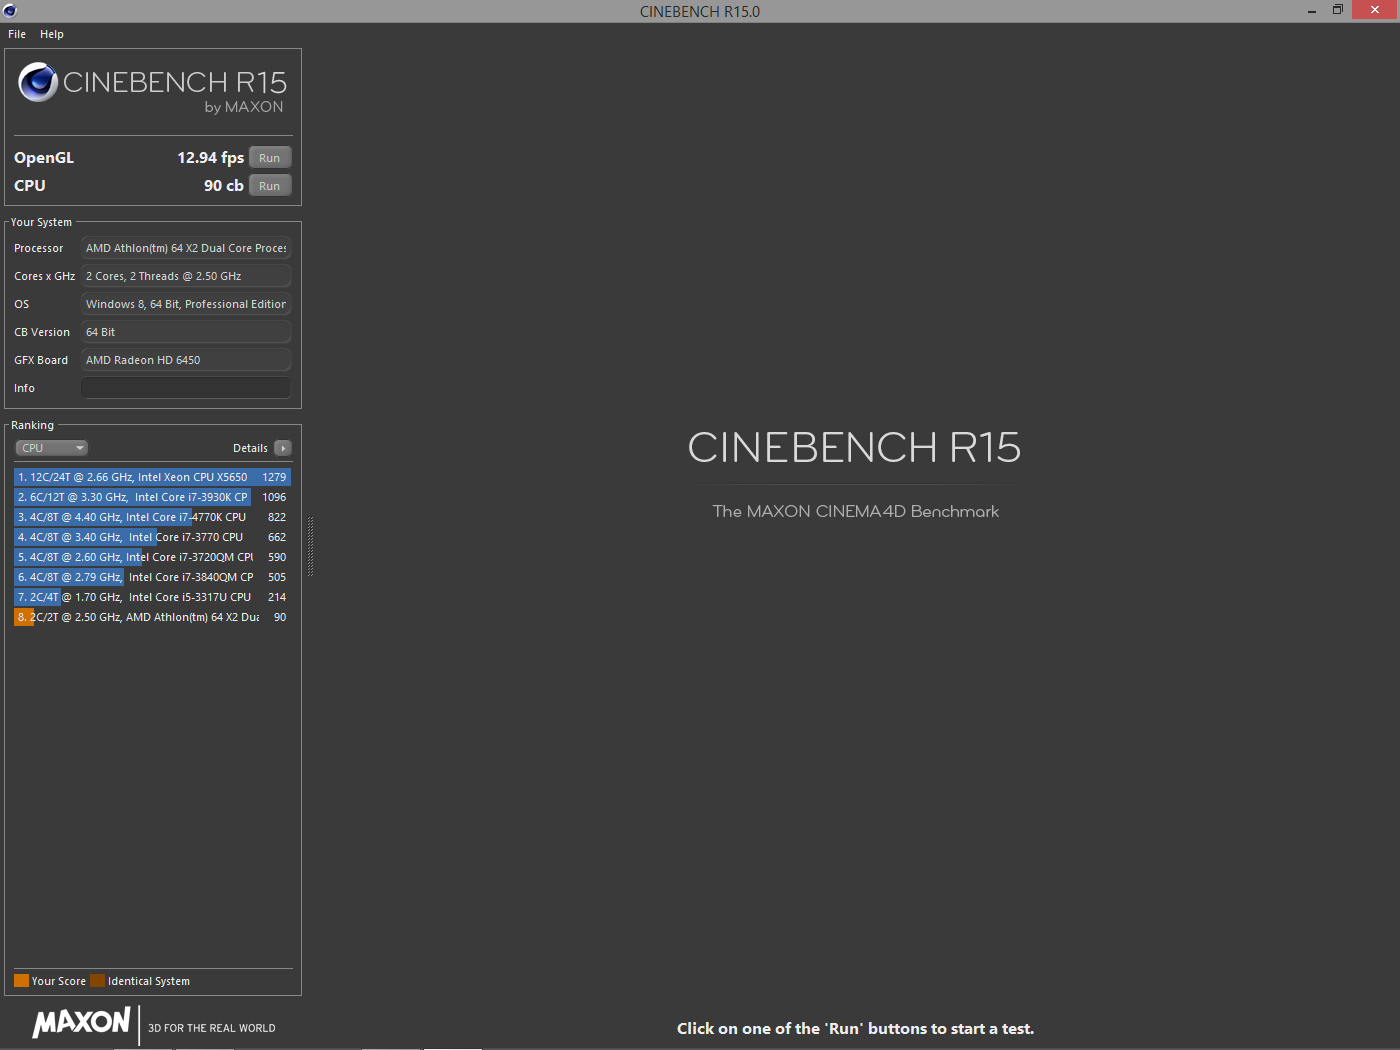Select ranking row Intel Xeon CPU X5650
Viewport: 1400px width, 1050px height.
152,477
